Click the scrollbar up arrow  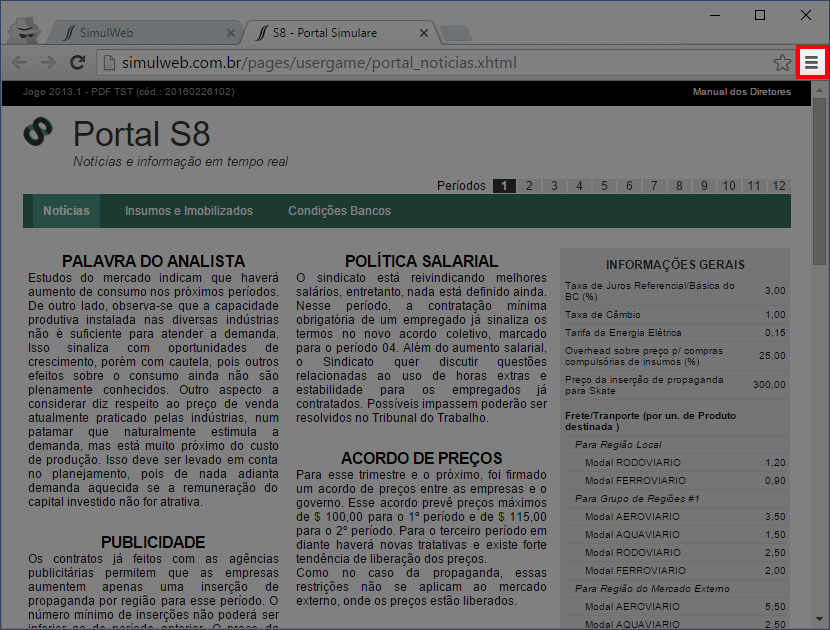pos(819,90)
